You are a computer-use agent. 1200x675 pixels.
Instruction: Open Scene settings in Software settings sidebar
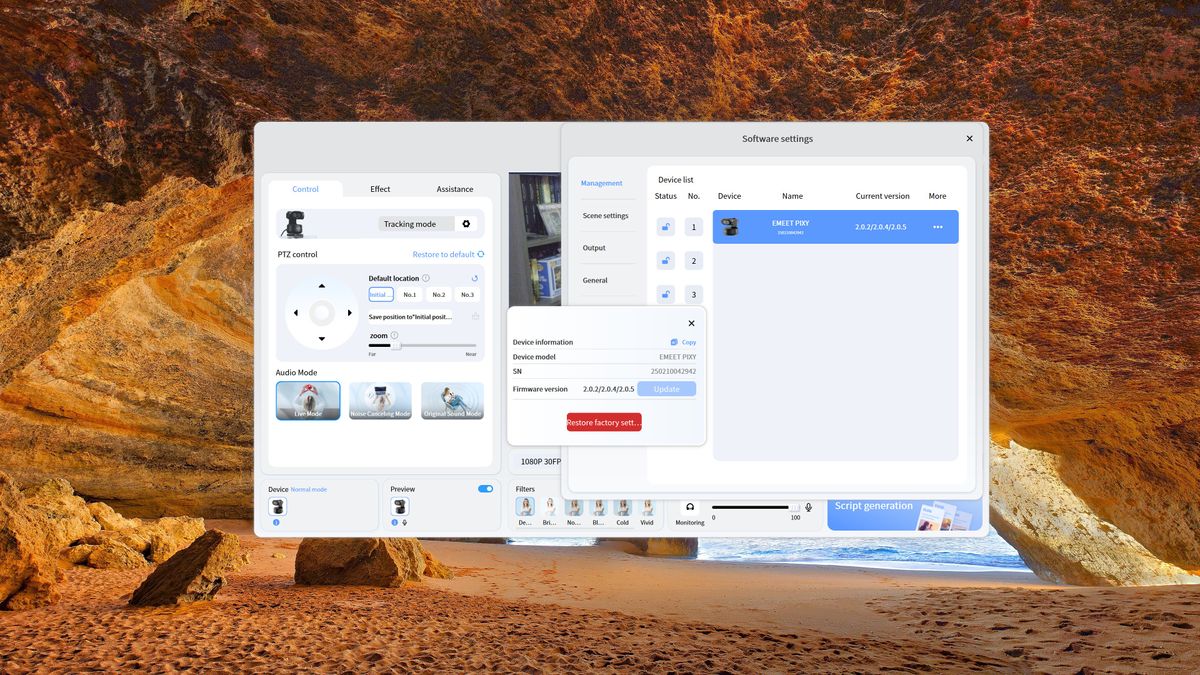click(x=607, y=215)
